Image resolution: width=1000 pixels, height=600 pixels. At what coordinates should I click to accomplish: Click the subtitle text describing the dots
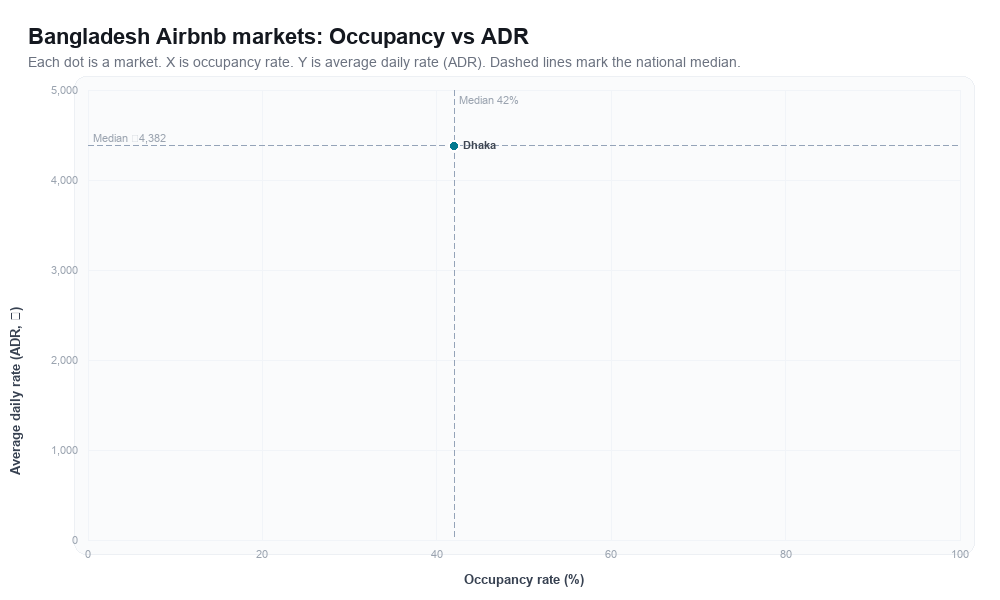[384, 62]
